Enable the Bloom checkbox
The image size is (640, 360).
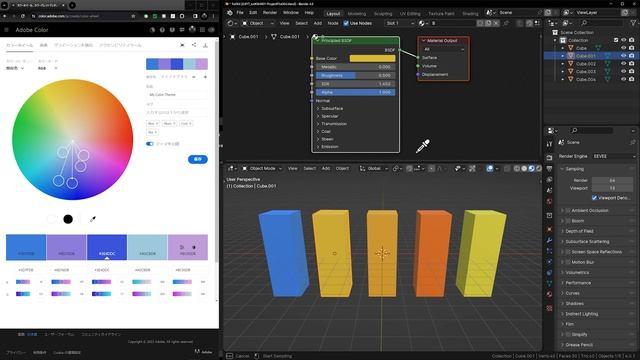(568, 221)
